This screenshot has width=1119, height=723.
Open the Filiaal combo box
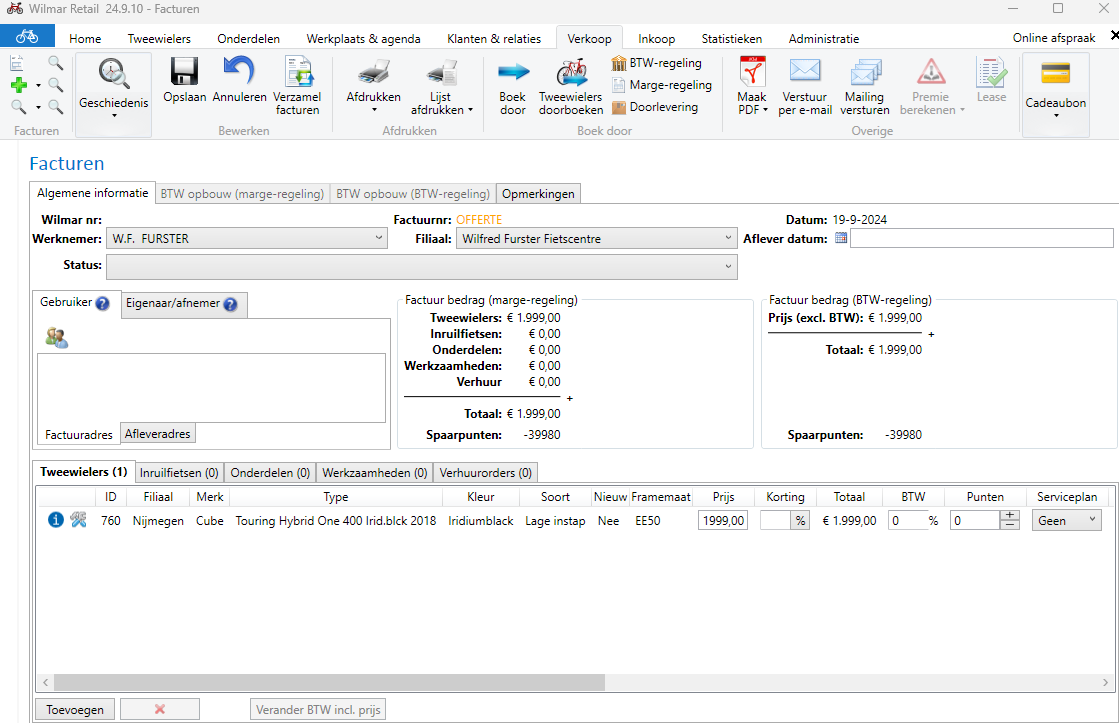pos(727,238)
